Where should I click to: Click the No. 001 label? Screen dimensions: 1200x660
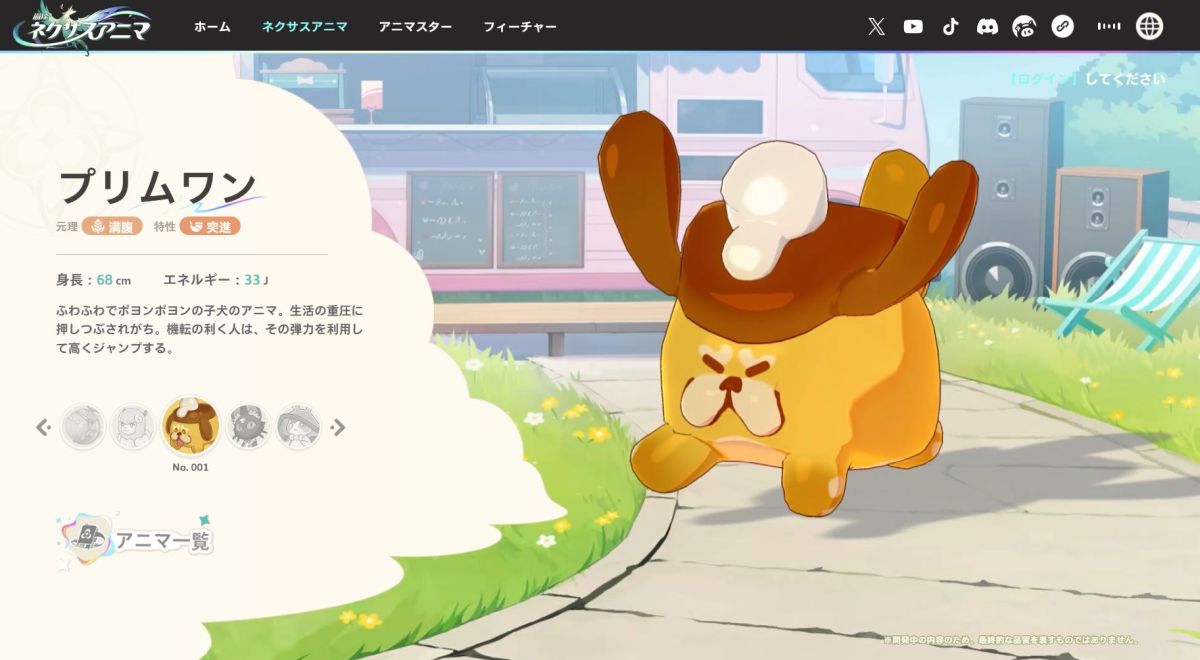point(190,467)
